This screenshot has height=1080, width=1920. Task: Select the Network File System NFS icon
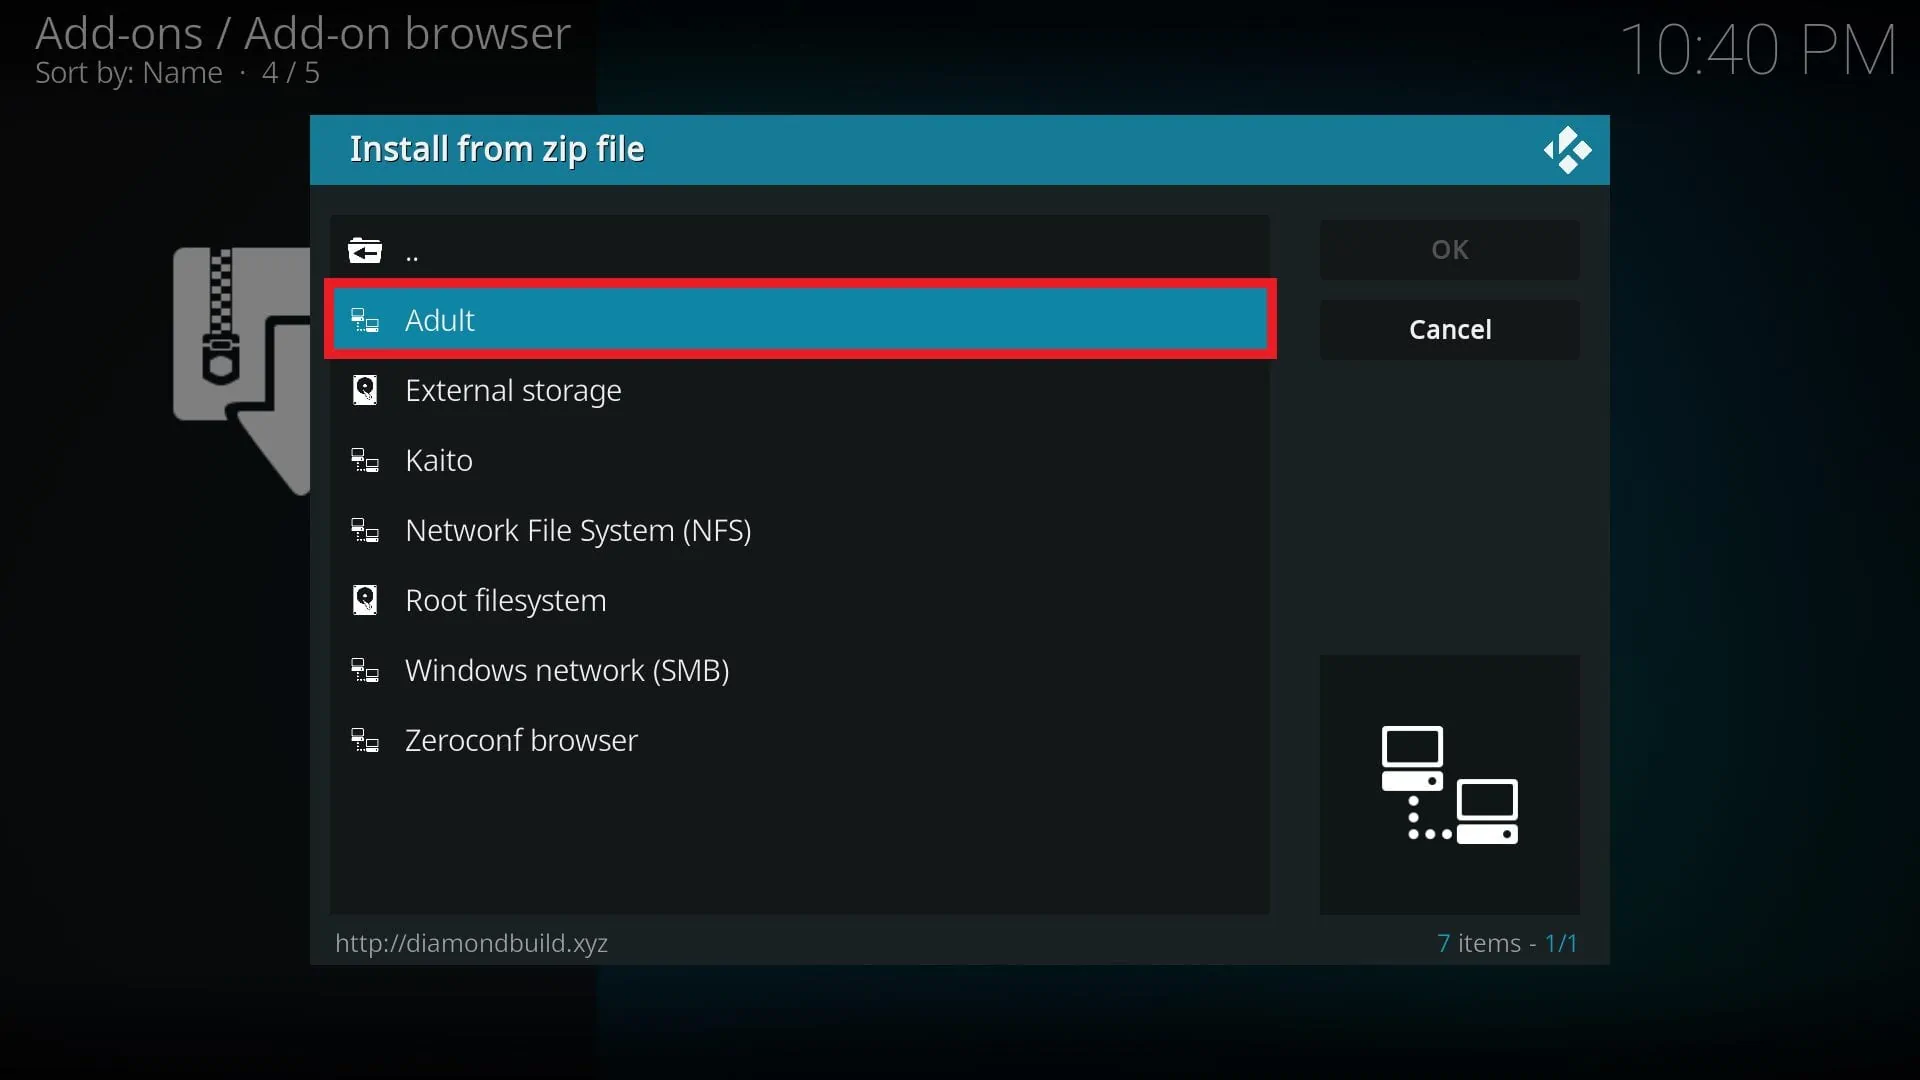365,530
